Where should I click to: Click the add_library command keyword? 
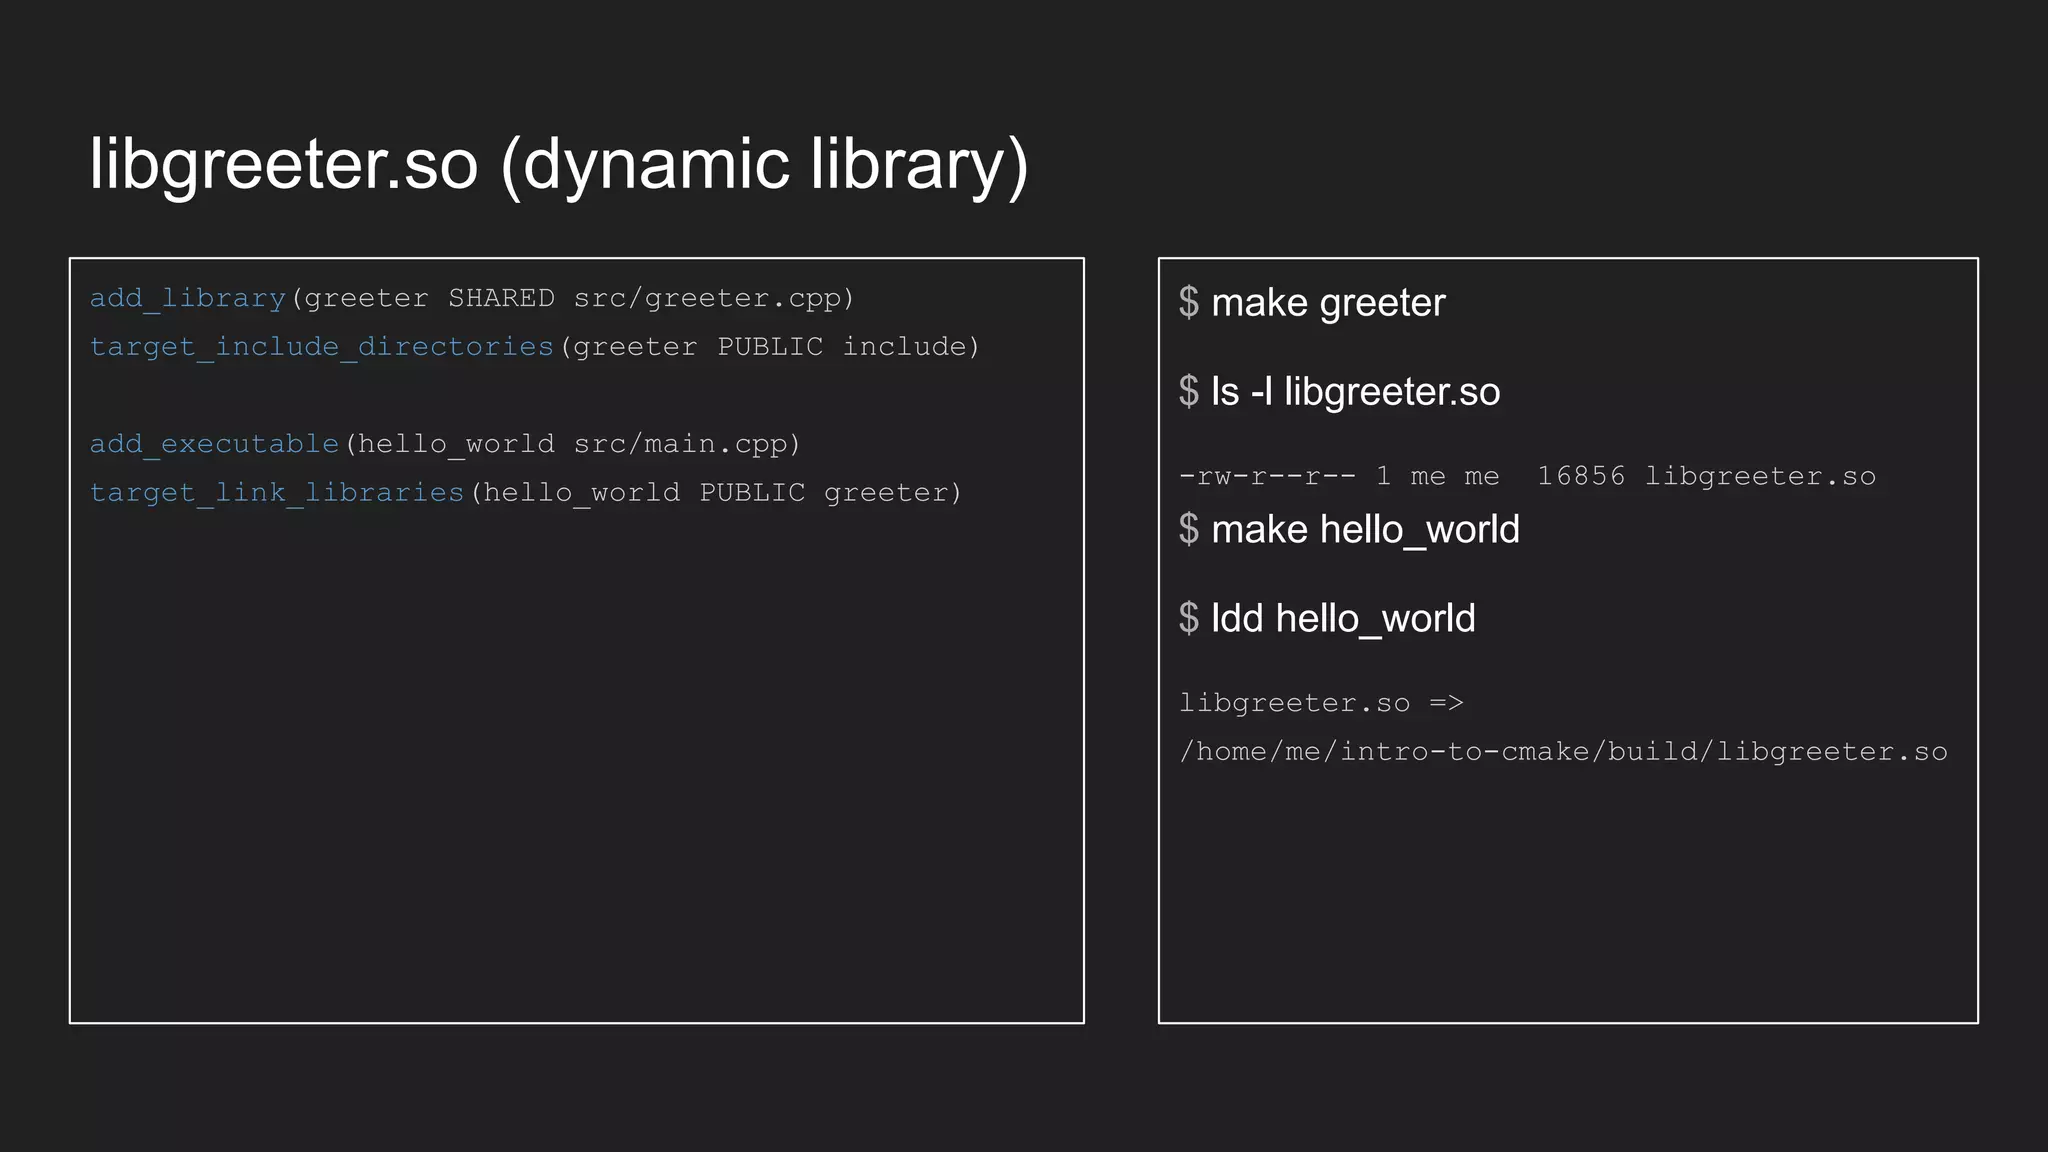(x=188, y=298)
